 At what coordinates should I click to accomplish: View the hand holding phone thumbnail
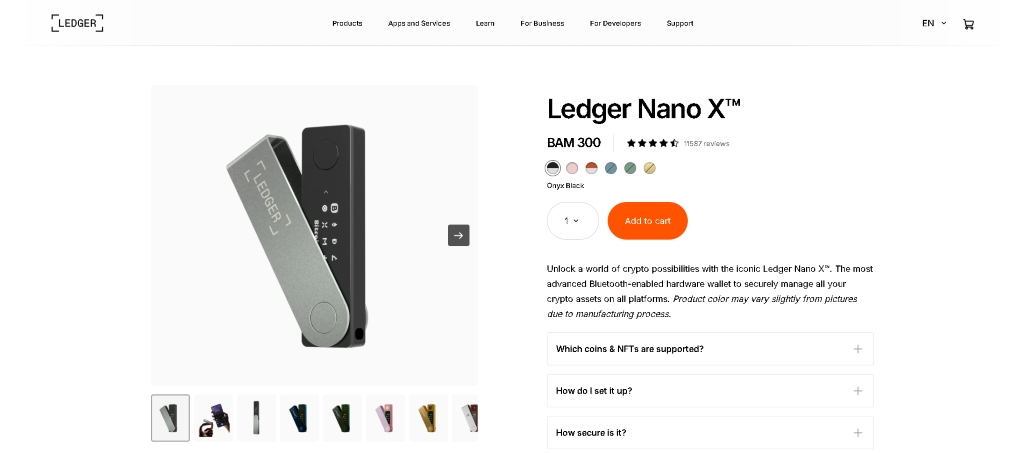point(213,417)
